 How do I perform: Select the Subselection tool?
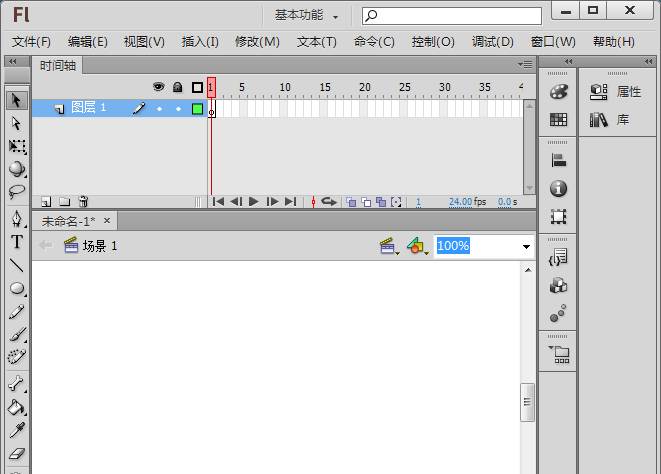[16, 123]
